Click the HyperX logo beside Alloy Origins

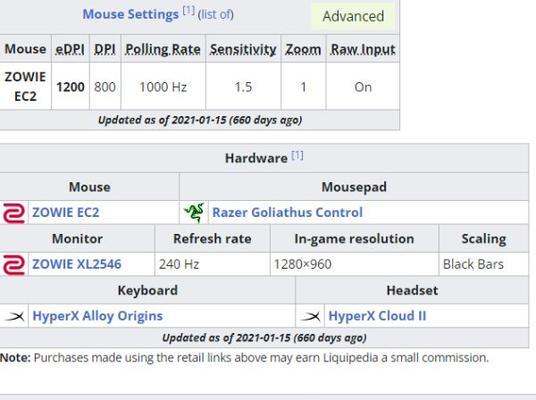tap(14, 316)
